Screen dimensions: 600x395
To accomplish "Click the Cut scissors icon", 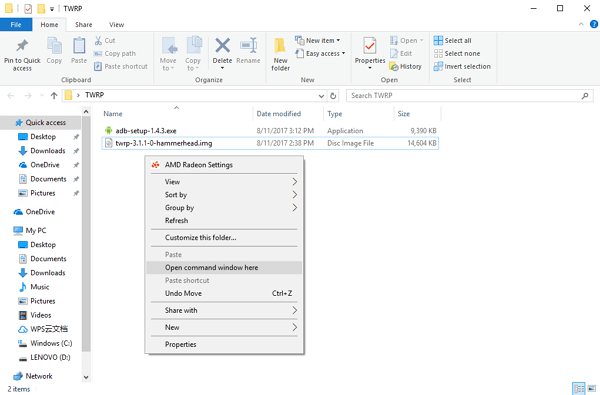I will (x=98, y=40).
